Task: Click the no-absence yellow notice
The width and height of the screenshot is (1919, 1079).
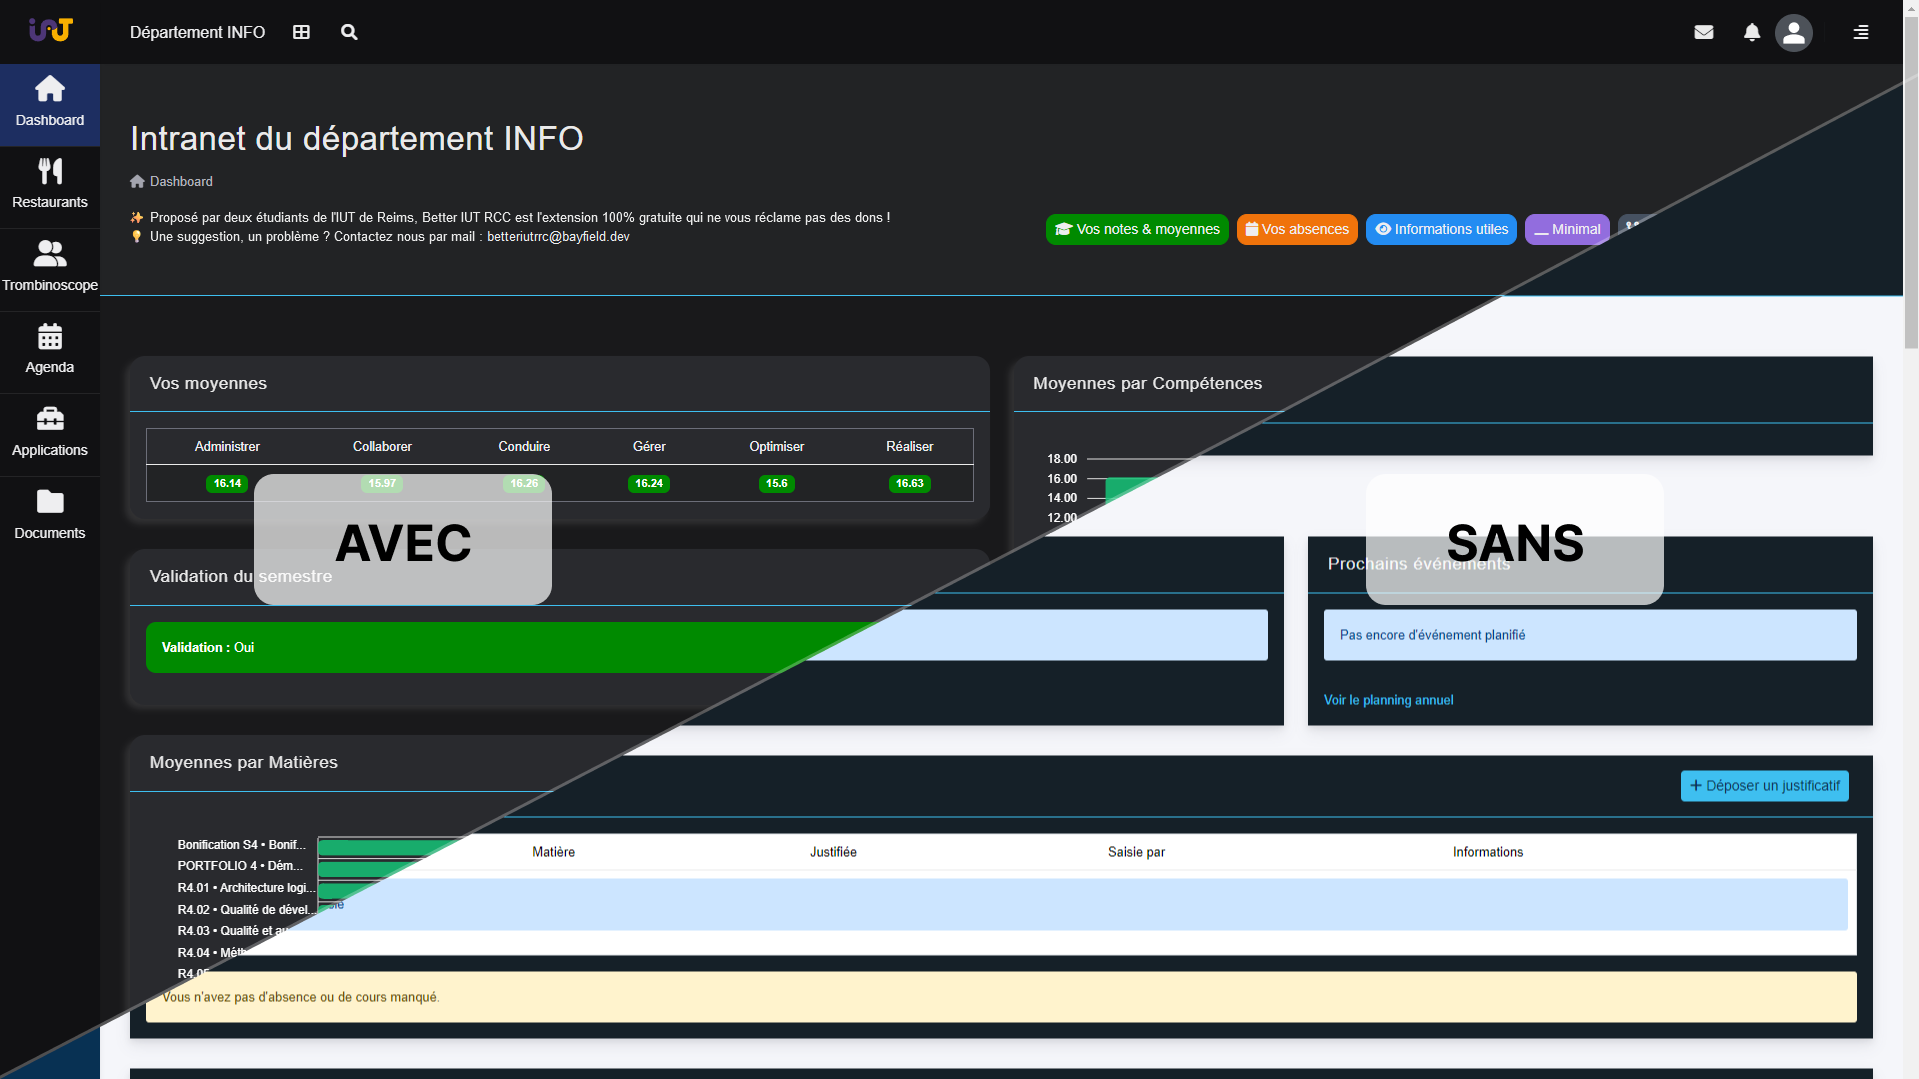Action: (1001, 997)
